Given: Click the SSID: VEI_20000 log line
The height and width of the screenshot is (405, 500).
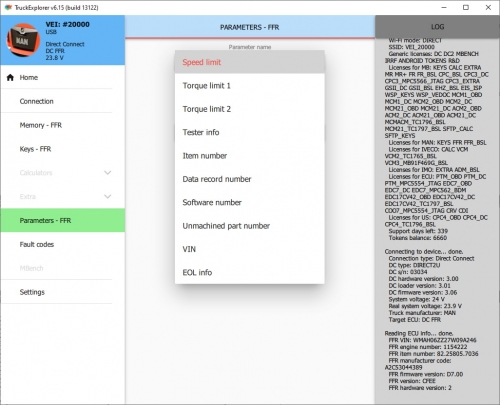Looking at the screenshot, I should click(x=411, y=47).
